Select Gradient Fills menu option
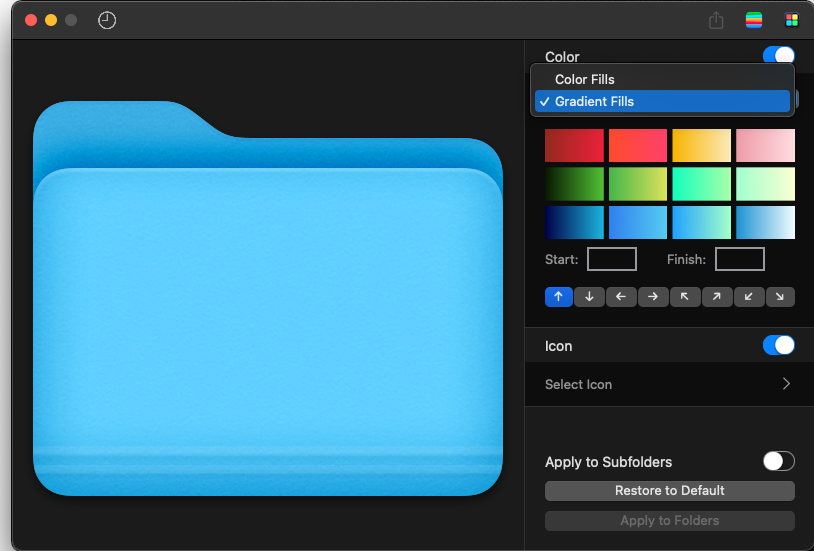Image resolution: width=814 pixels, height=551 pixels. point(594,101)
